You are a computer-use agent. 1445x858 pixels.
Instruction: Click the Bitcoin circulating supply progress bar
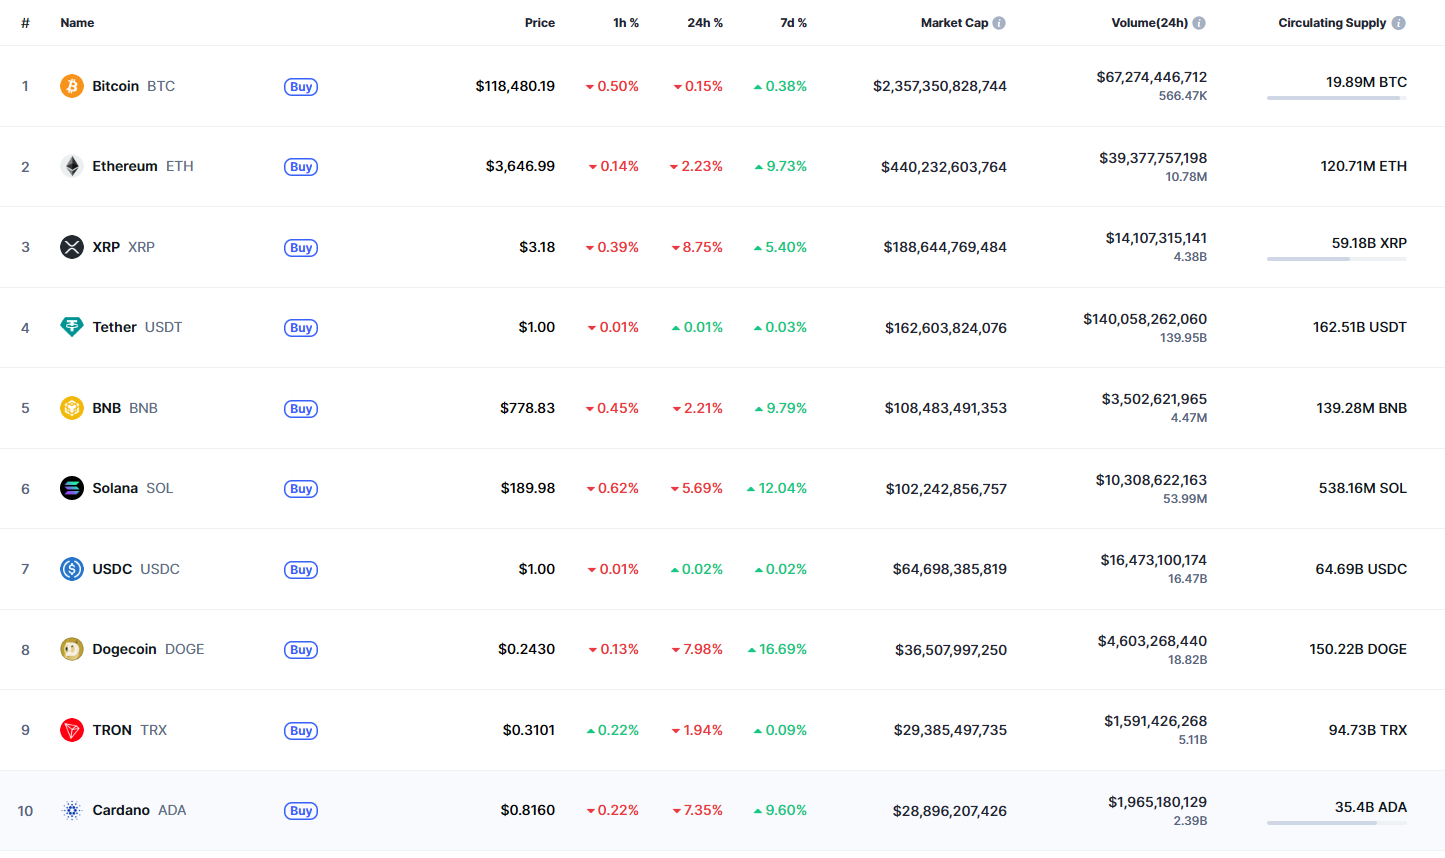click(1337, 98)
